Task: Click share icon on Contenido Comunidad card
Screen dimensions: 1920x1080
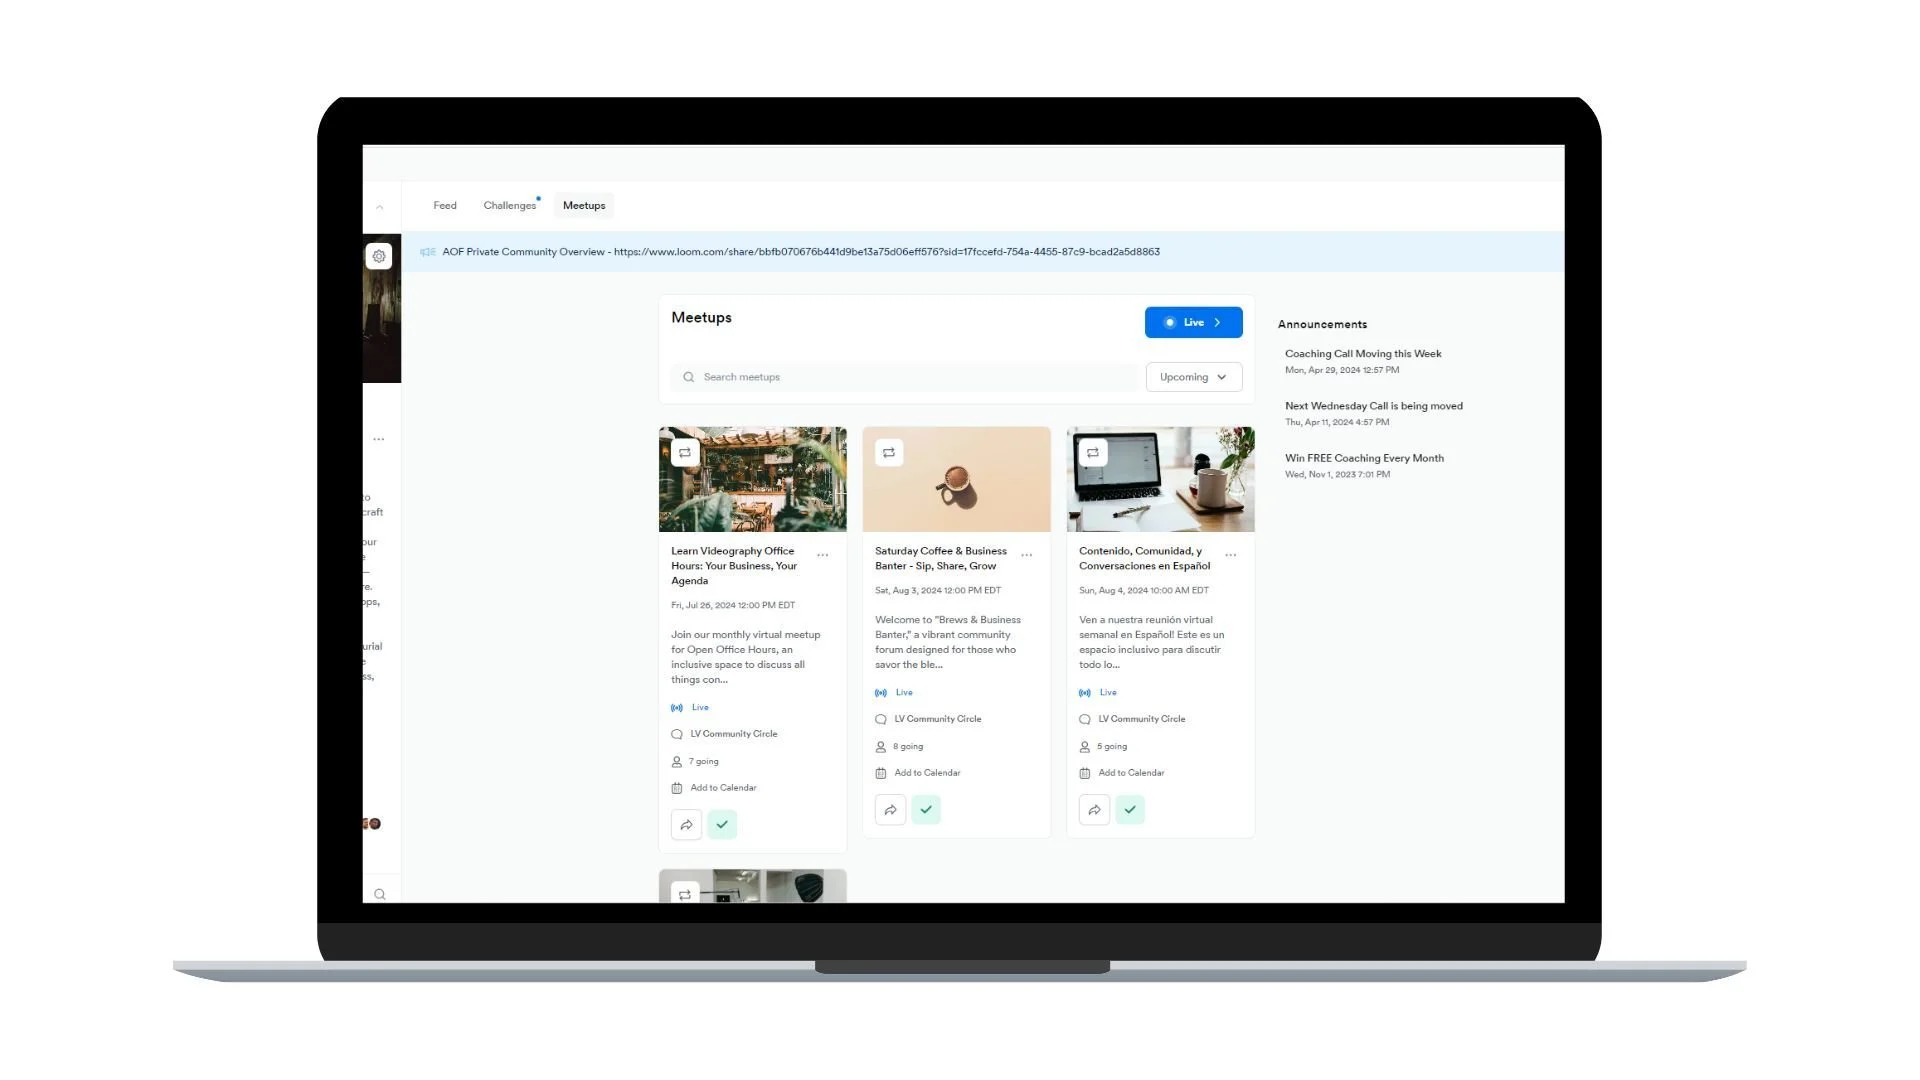Action: 1094,810
